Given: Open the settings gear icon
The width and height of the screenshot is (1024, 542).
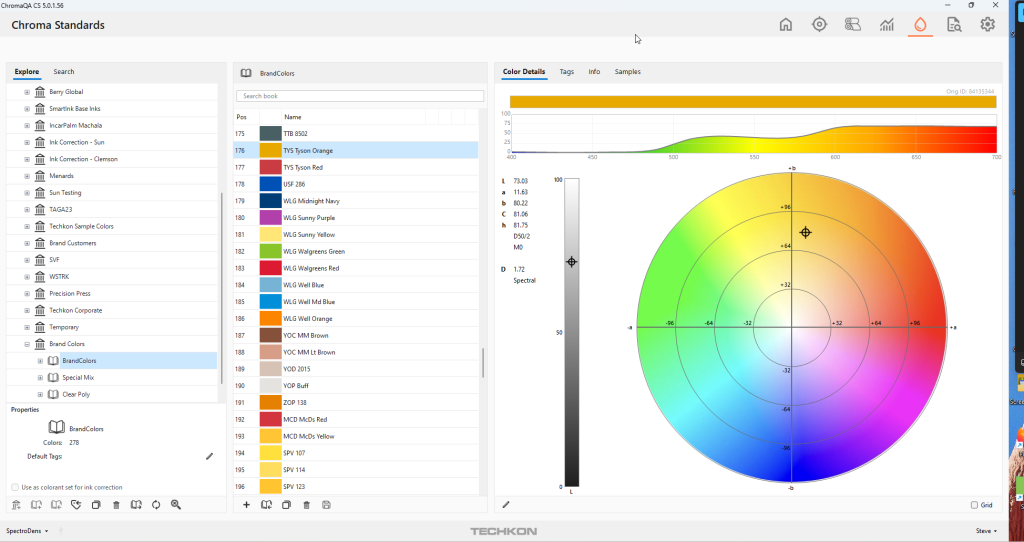Looking at the screenshot, I should point(987,25).
